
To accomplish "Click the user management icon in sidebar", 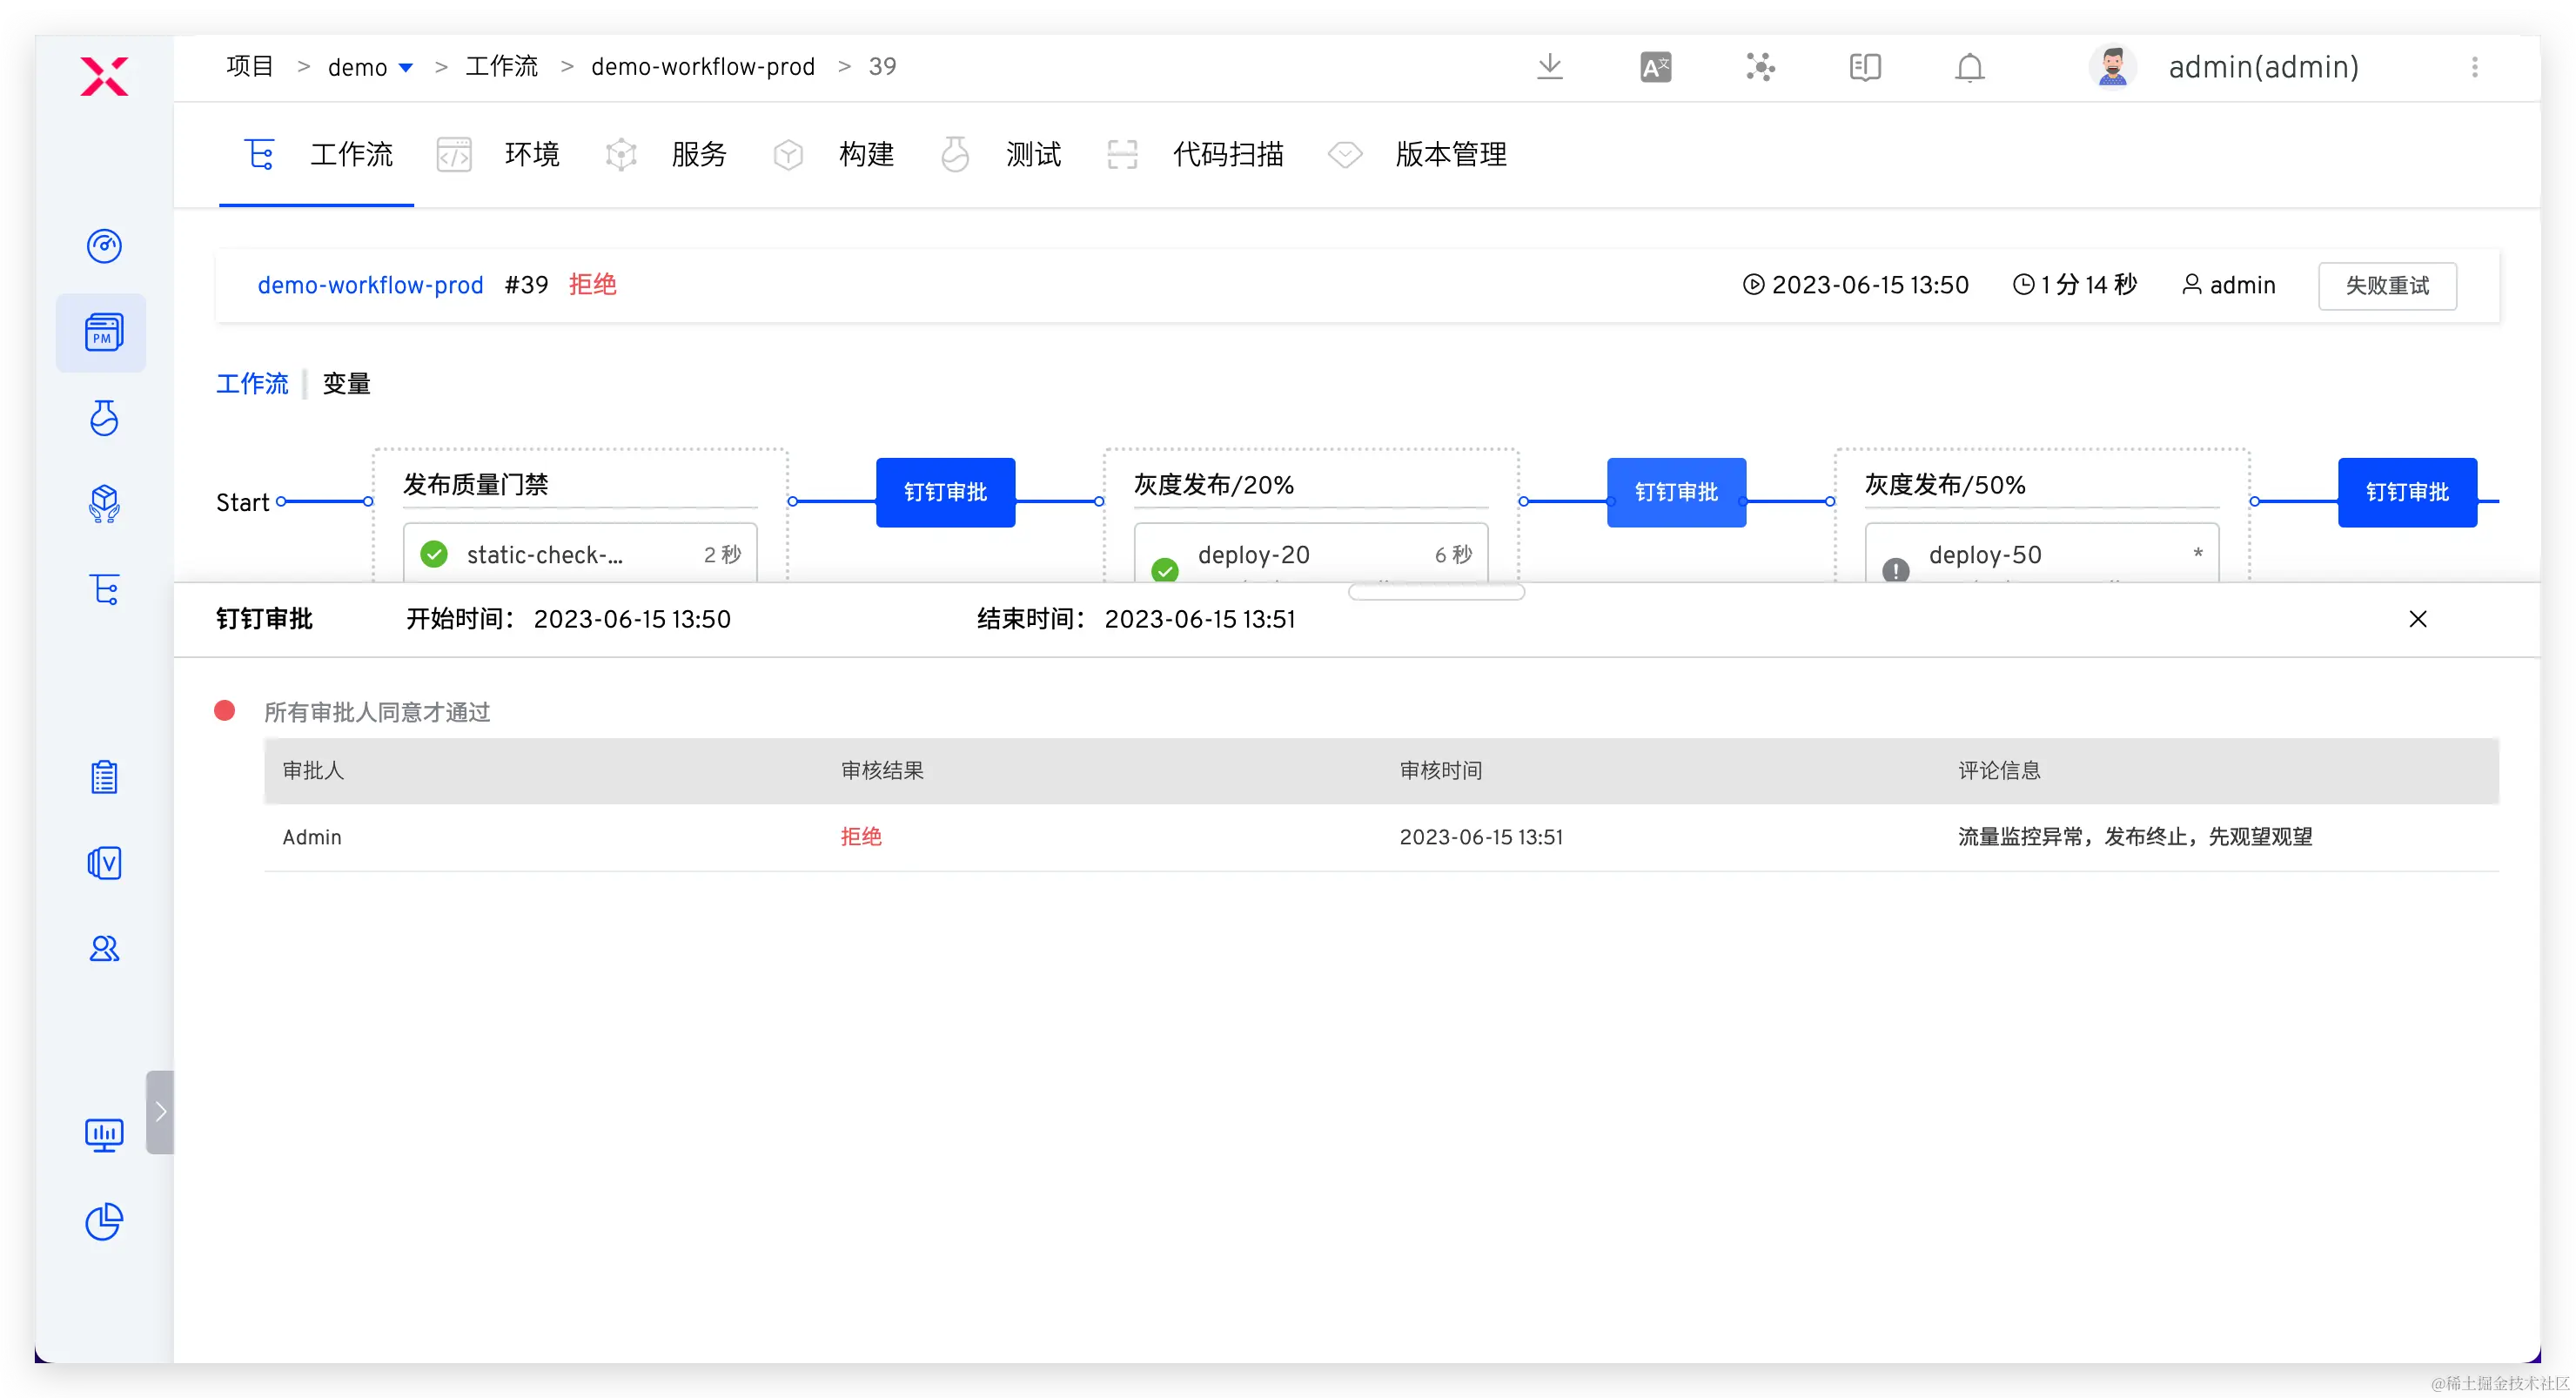I will pos(104,948).
